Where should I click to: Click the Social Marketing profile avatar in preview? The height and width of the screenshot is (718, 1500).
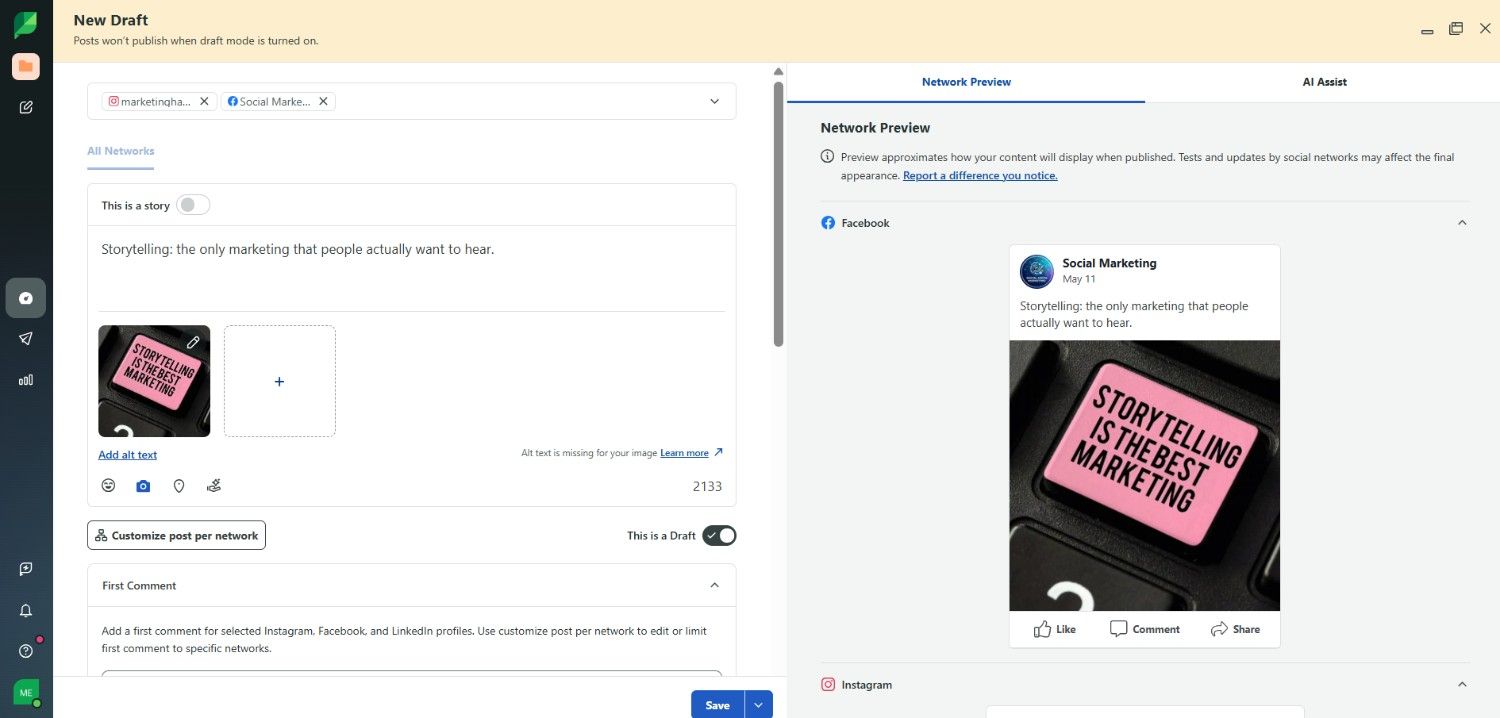coord(1037,271)
